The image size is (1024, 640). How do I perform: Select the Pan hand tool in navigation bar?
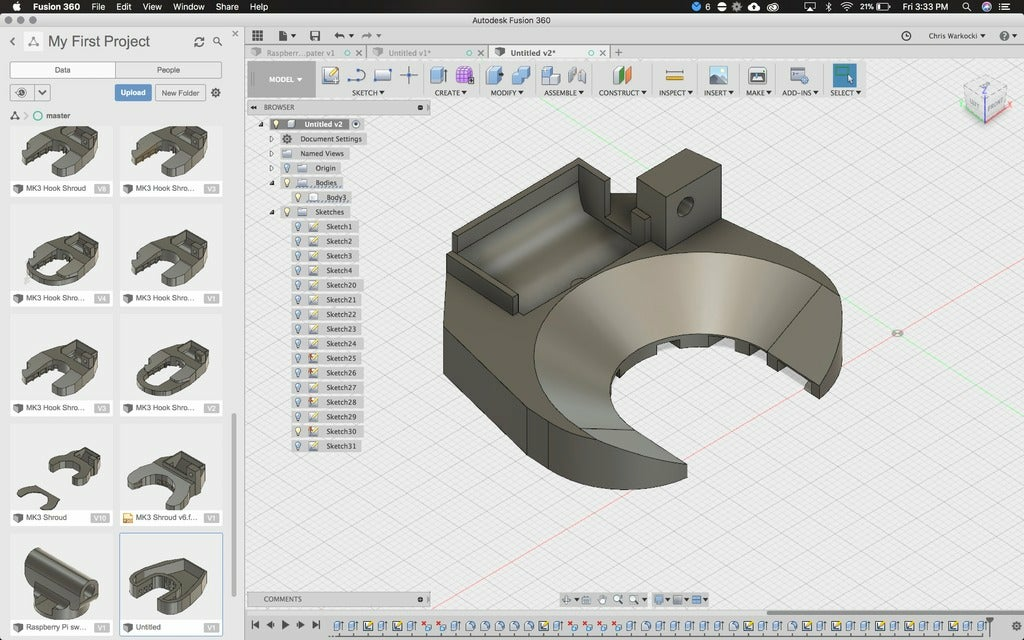coord(602,600)
